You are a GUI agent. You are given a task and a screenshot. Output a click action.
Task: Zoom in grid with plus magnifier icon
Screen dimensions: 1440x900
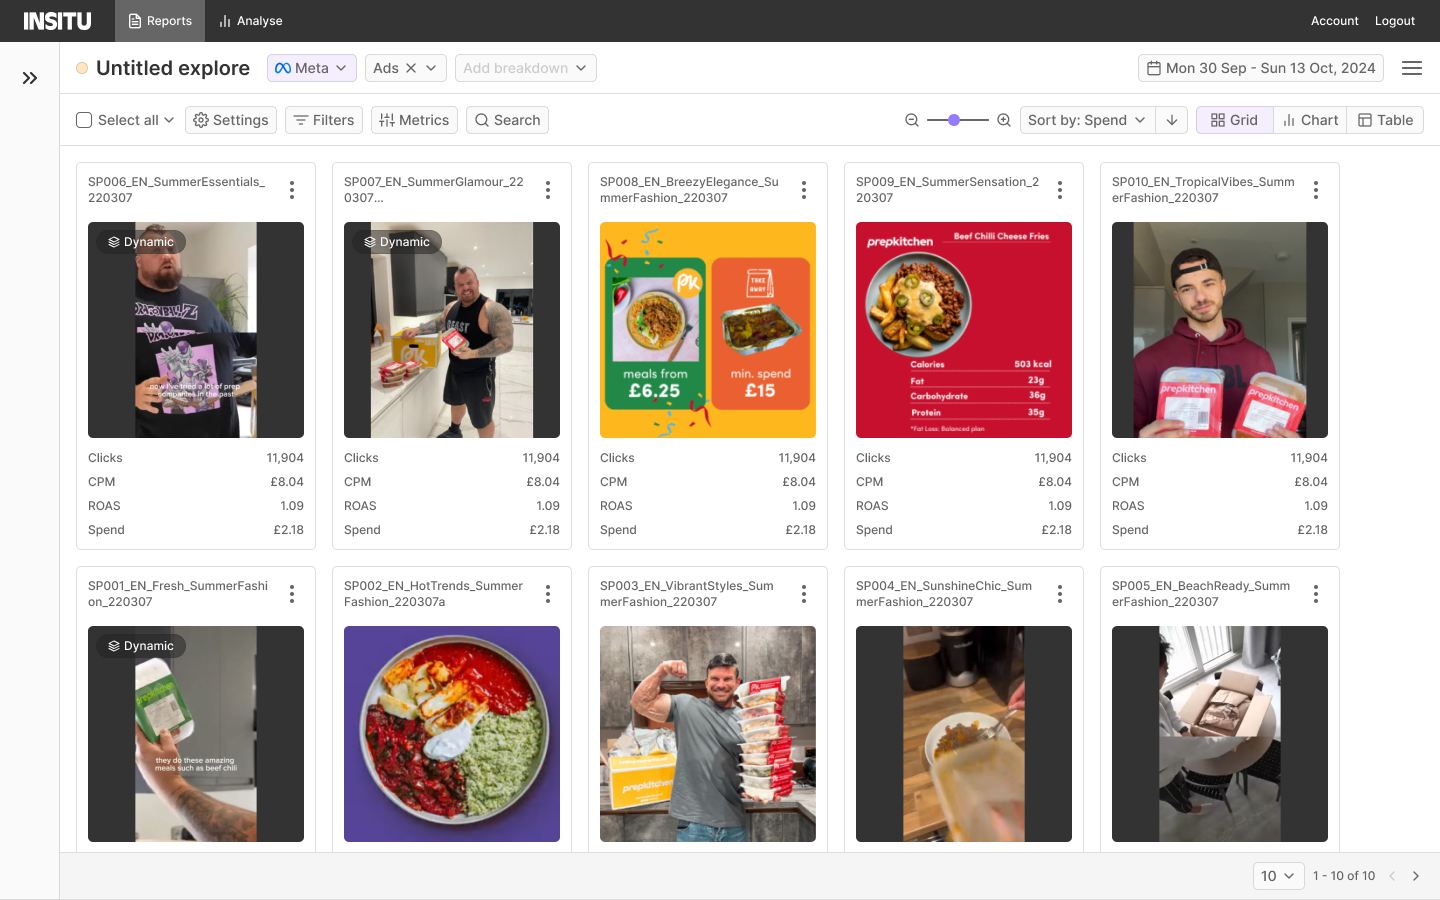(1004, 120)
